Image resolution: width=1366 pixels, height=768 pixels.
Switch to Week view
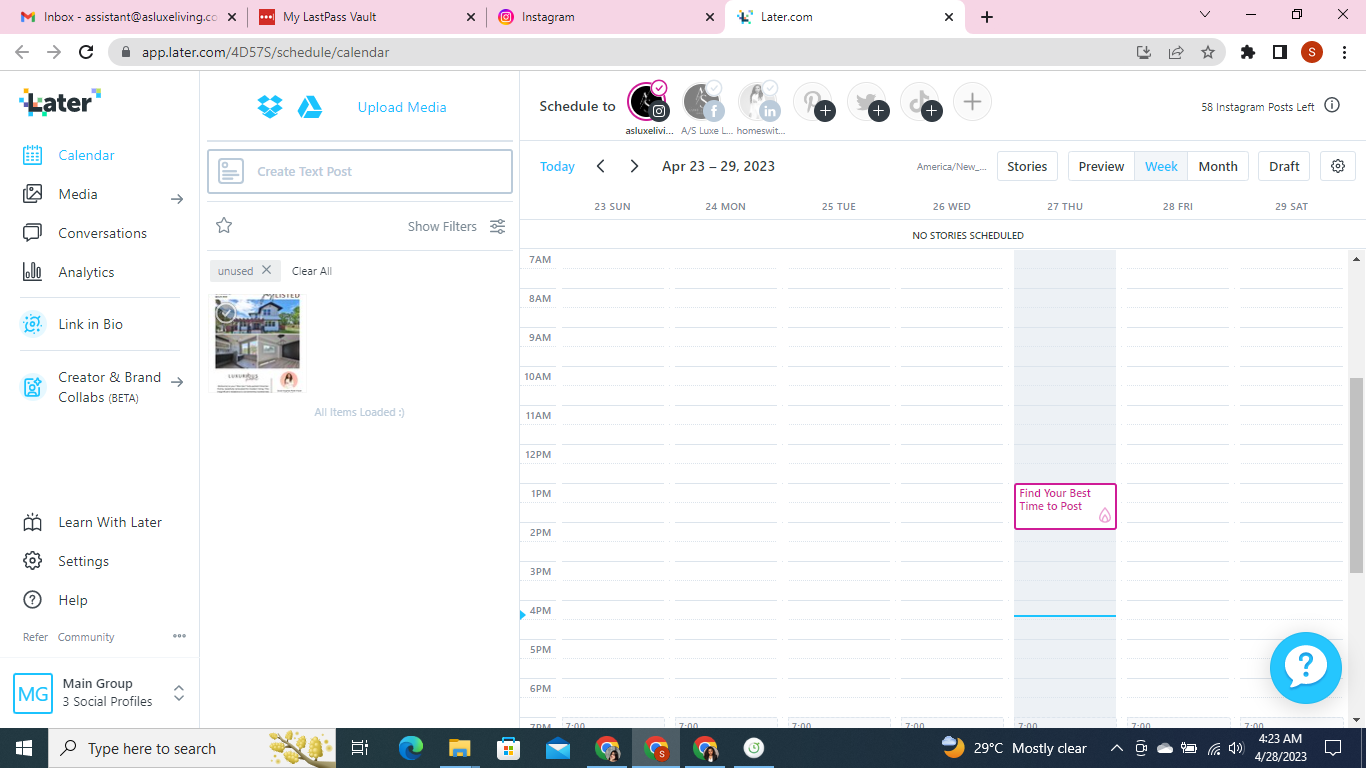point(1161,166)
